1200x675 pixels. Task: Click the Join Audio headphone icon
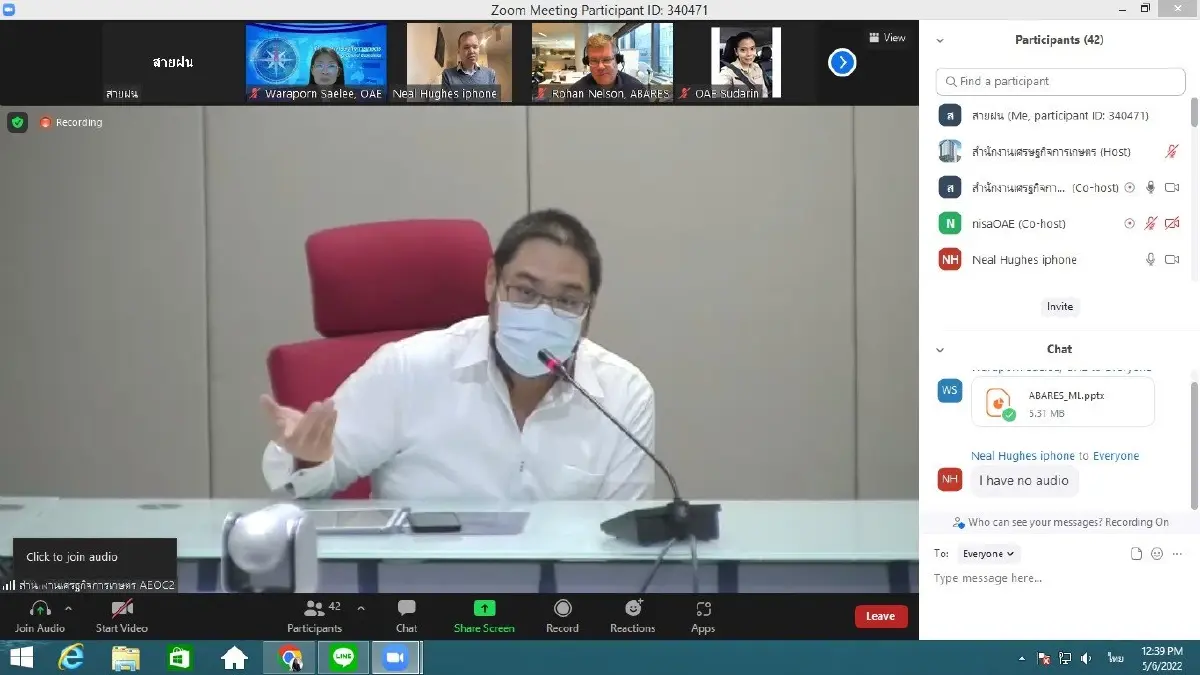click(x=40, y=608)
